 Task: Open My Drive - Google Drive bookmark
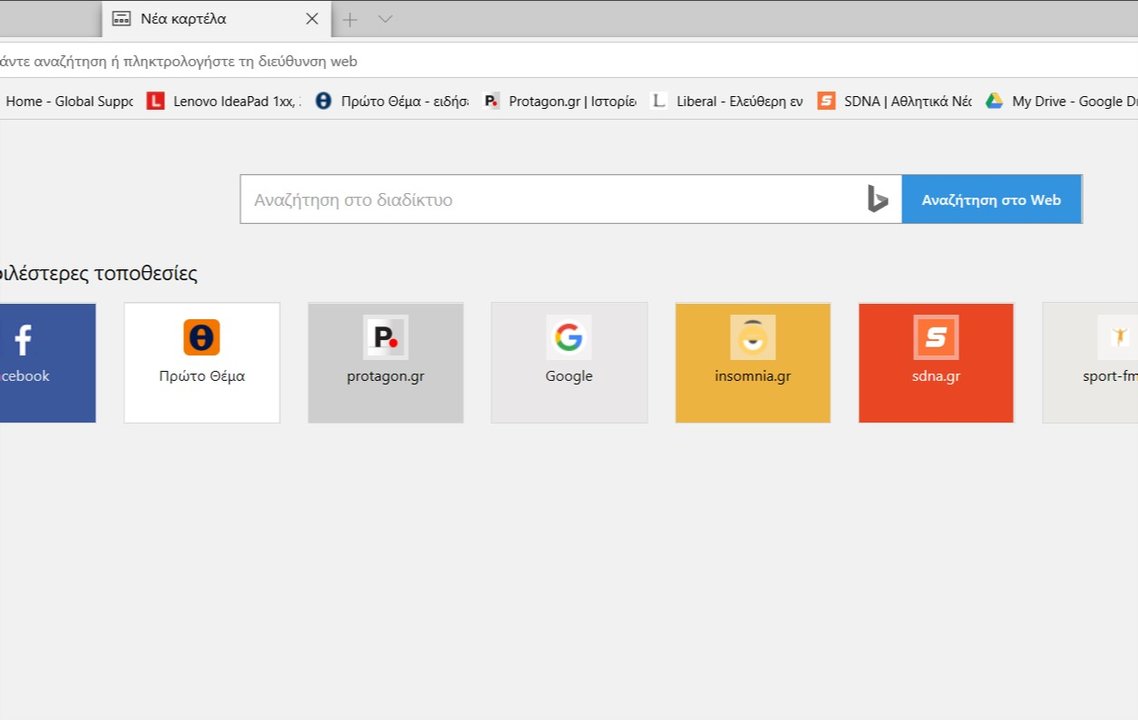1061,102
